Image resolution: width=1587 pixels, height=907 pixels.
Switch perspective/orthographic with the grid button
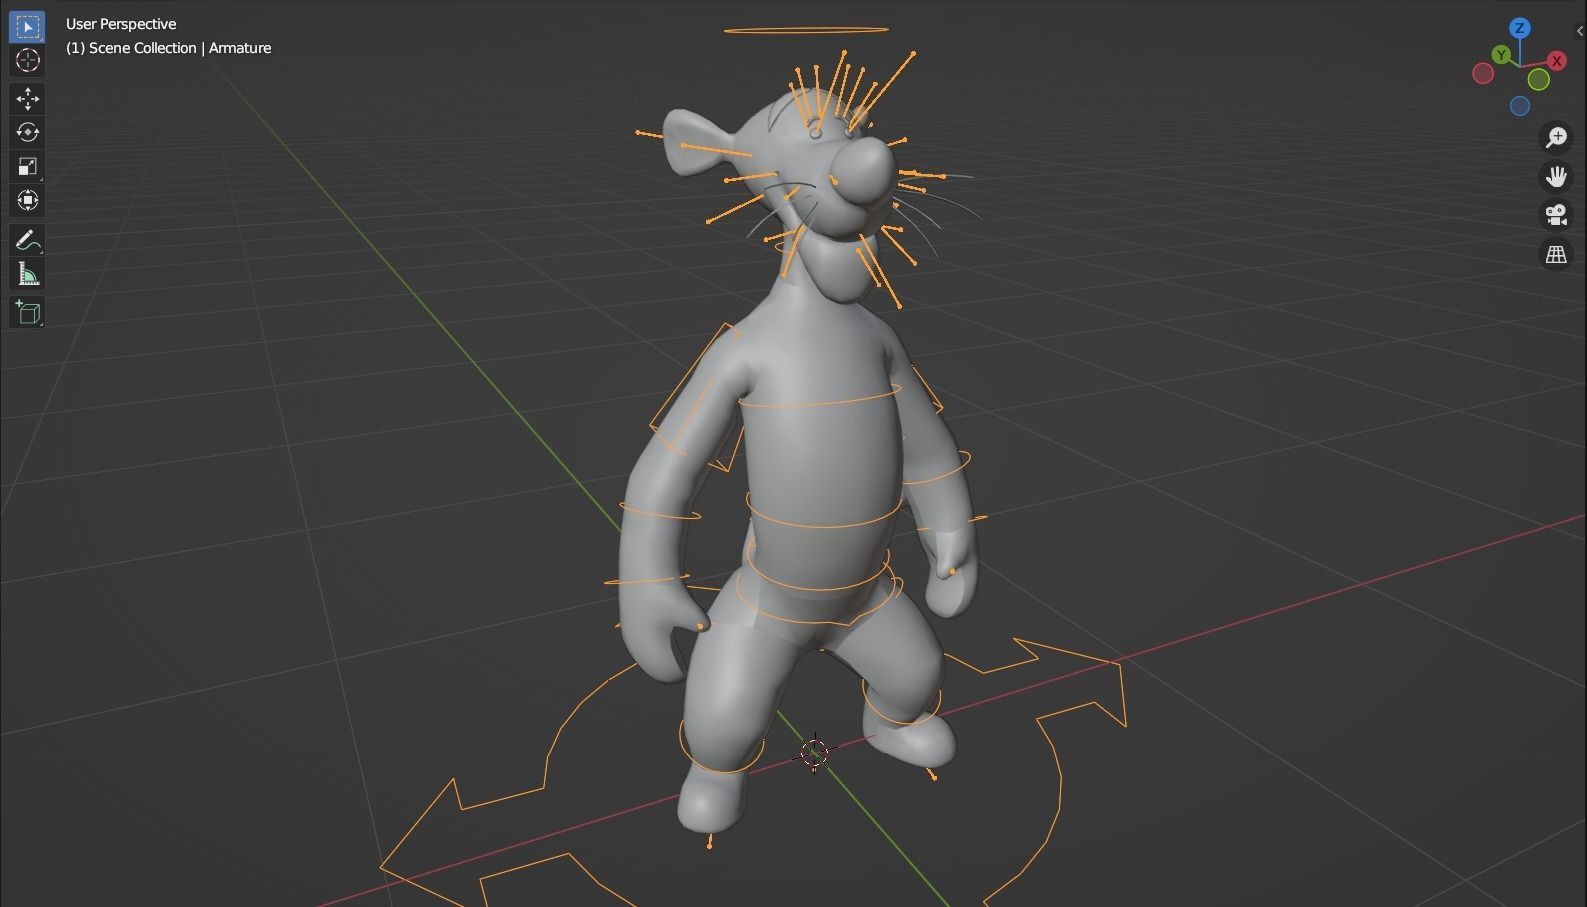(1556, 254)
